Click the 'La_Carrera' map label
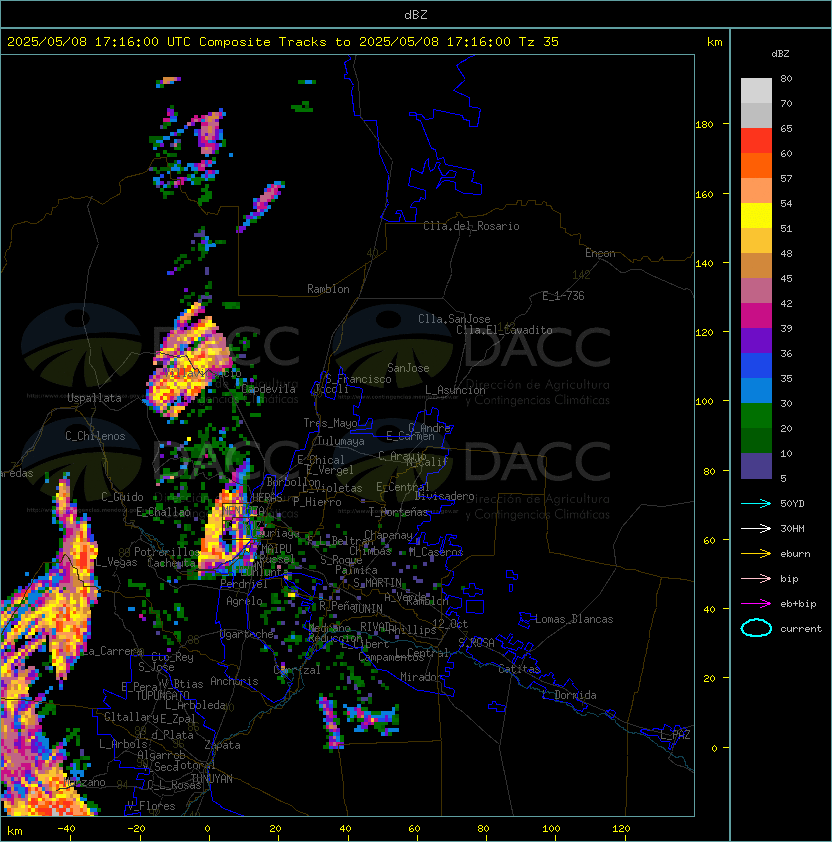Viewport: 832px width, 842px height. click(x=112, y=651)
